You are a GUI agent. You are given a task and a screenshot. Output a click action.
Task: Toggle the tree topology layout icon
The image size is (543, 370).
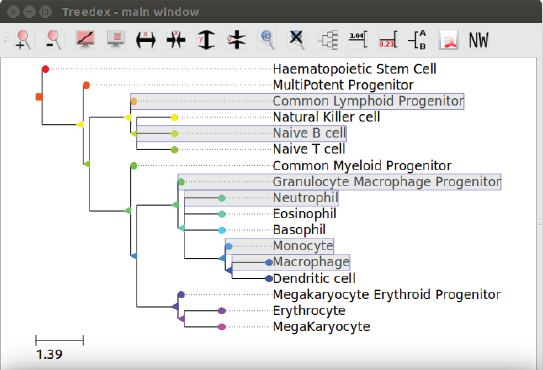(x=328, y=39)
